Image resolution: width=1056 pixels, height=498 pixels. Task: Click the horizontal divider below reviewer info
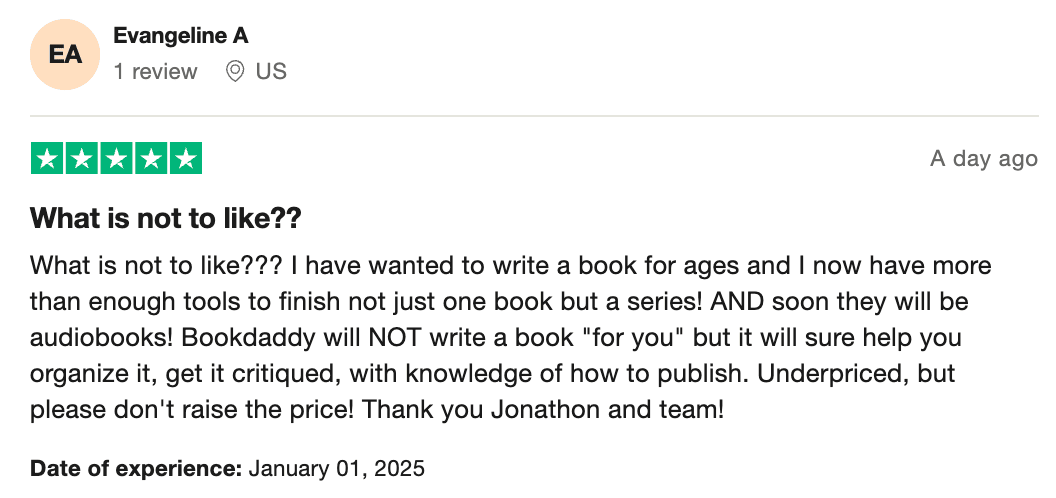coord(528,116)
